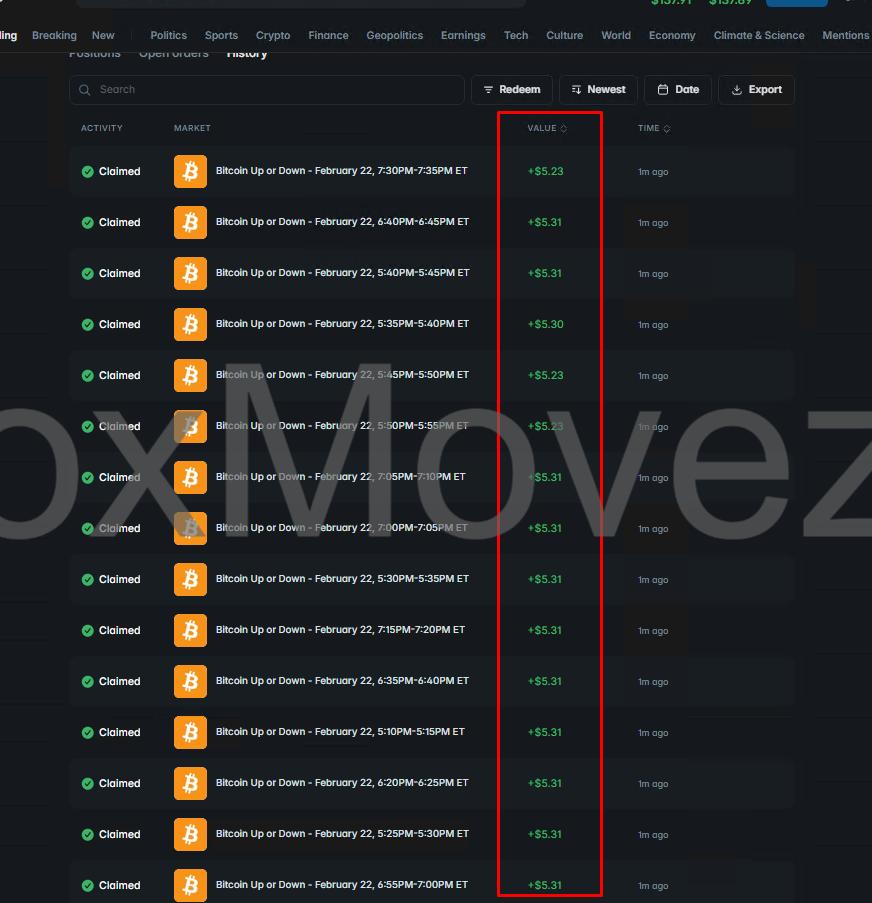
Task: Click green check icon on 5:35PM-5:40PM row
Action: [x=88, y=324]
